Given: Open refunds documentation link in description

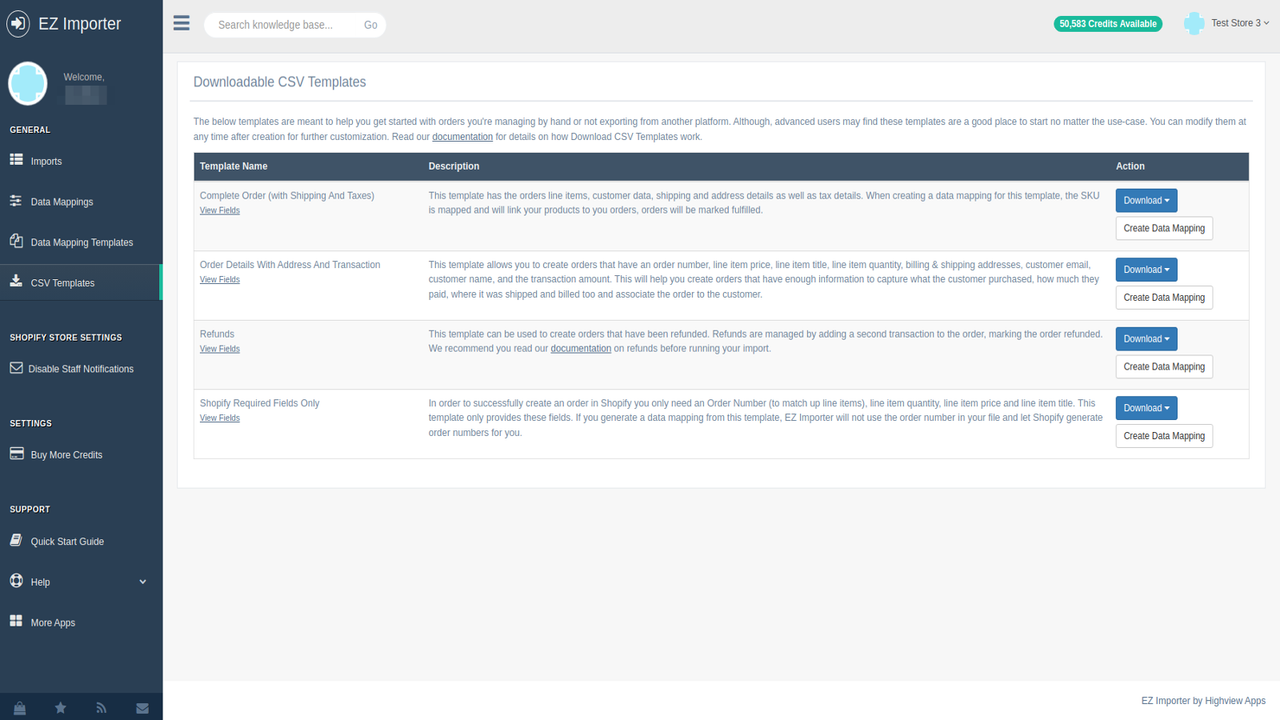Looking at the screenshot, I should click(x=581, y=349).
